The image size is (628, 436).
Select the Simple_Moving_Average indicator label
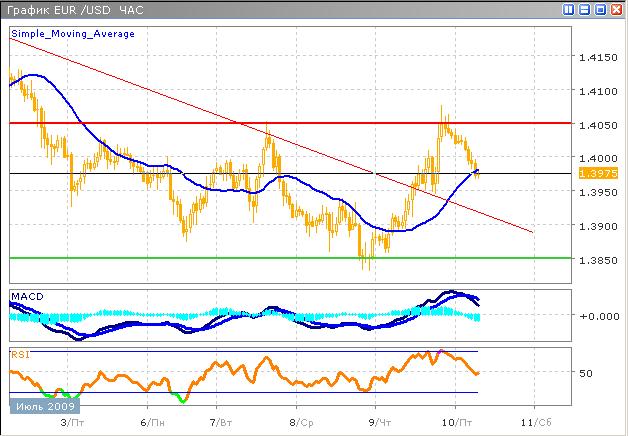(73, 34)
